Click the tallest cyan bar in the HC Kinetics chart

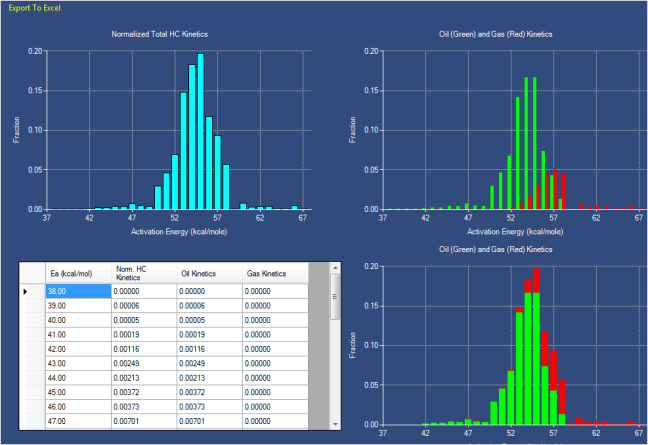[201, 132]
